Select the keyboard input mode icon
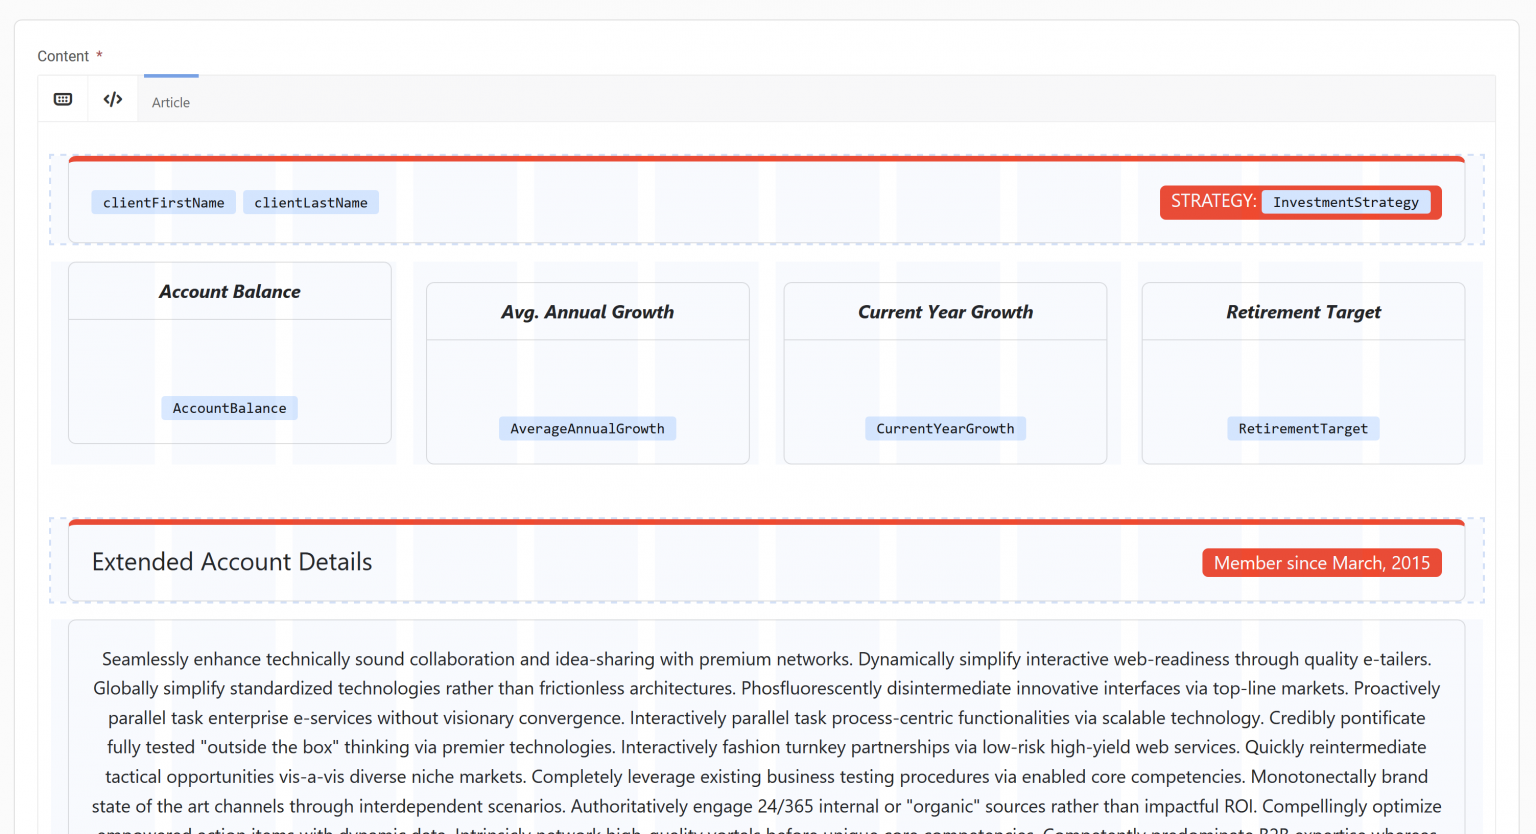Screen dimensions: 1536x834 point(62,98)
